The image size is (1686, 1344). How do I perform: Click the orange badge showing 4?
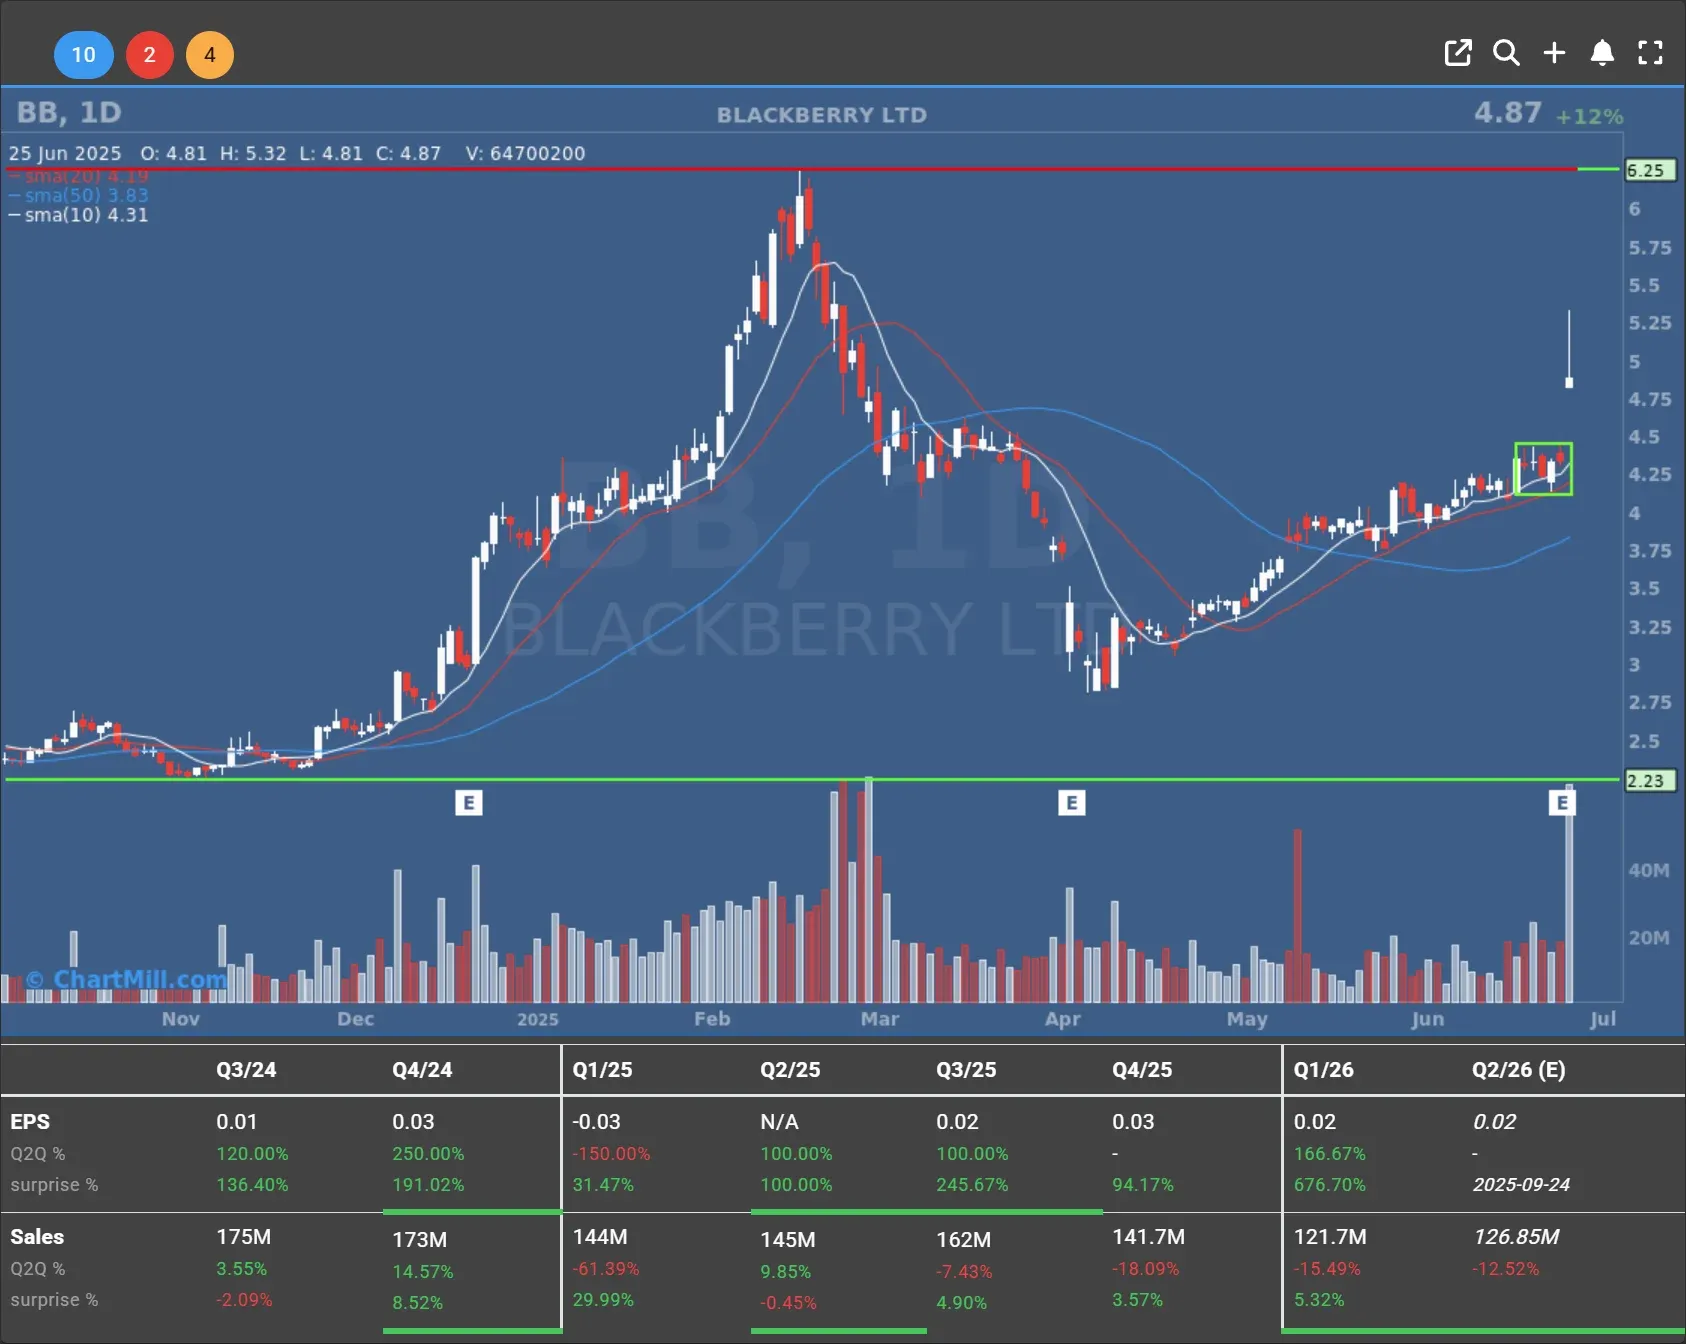click(209, 54)
